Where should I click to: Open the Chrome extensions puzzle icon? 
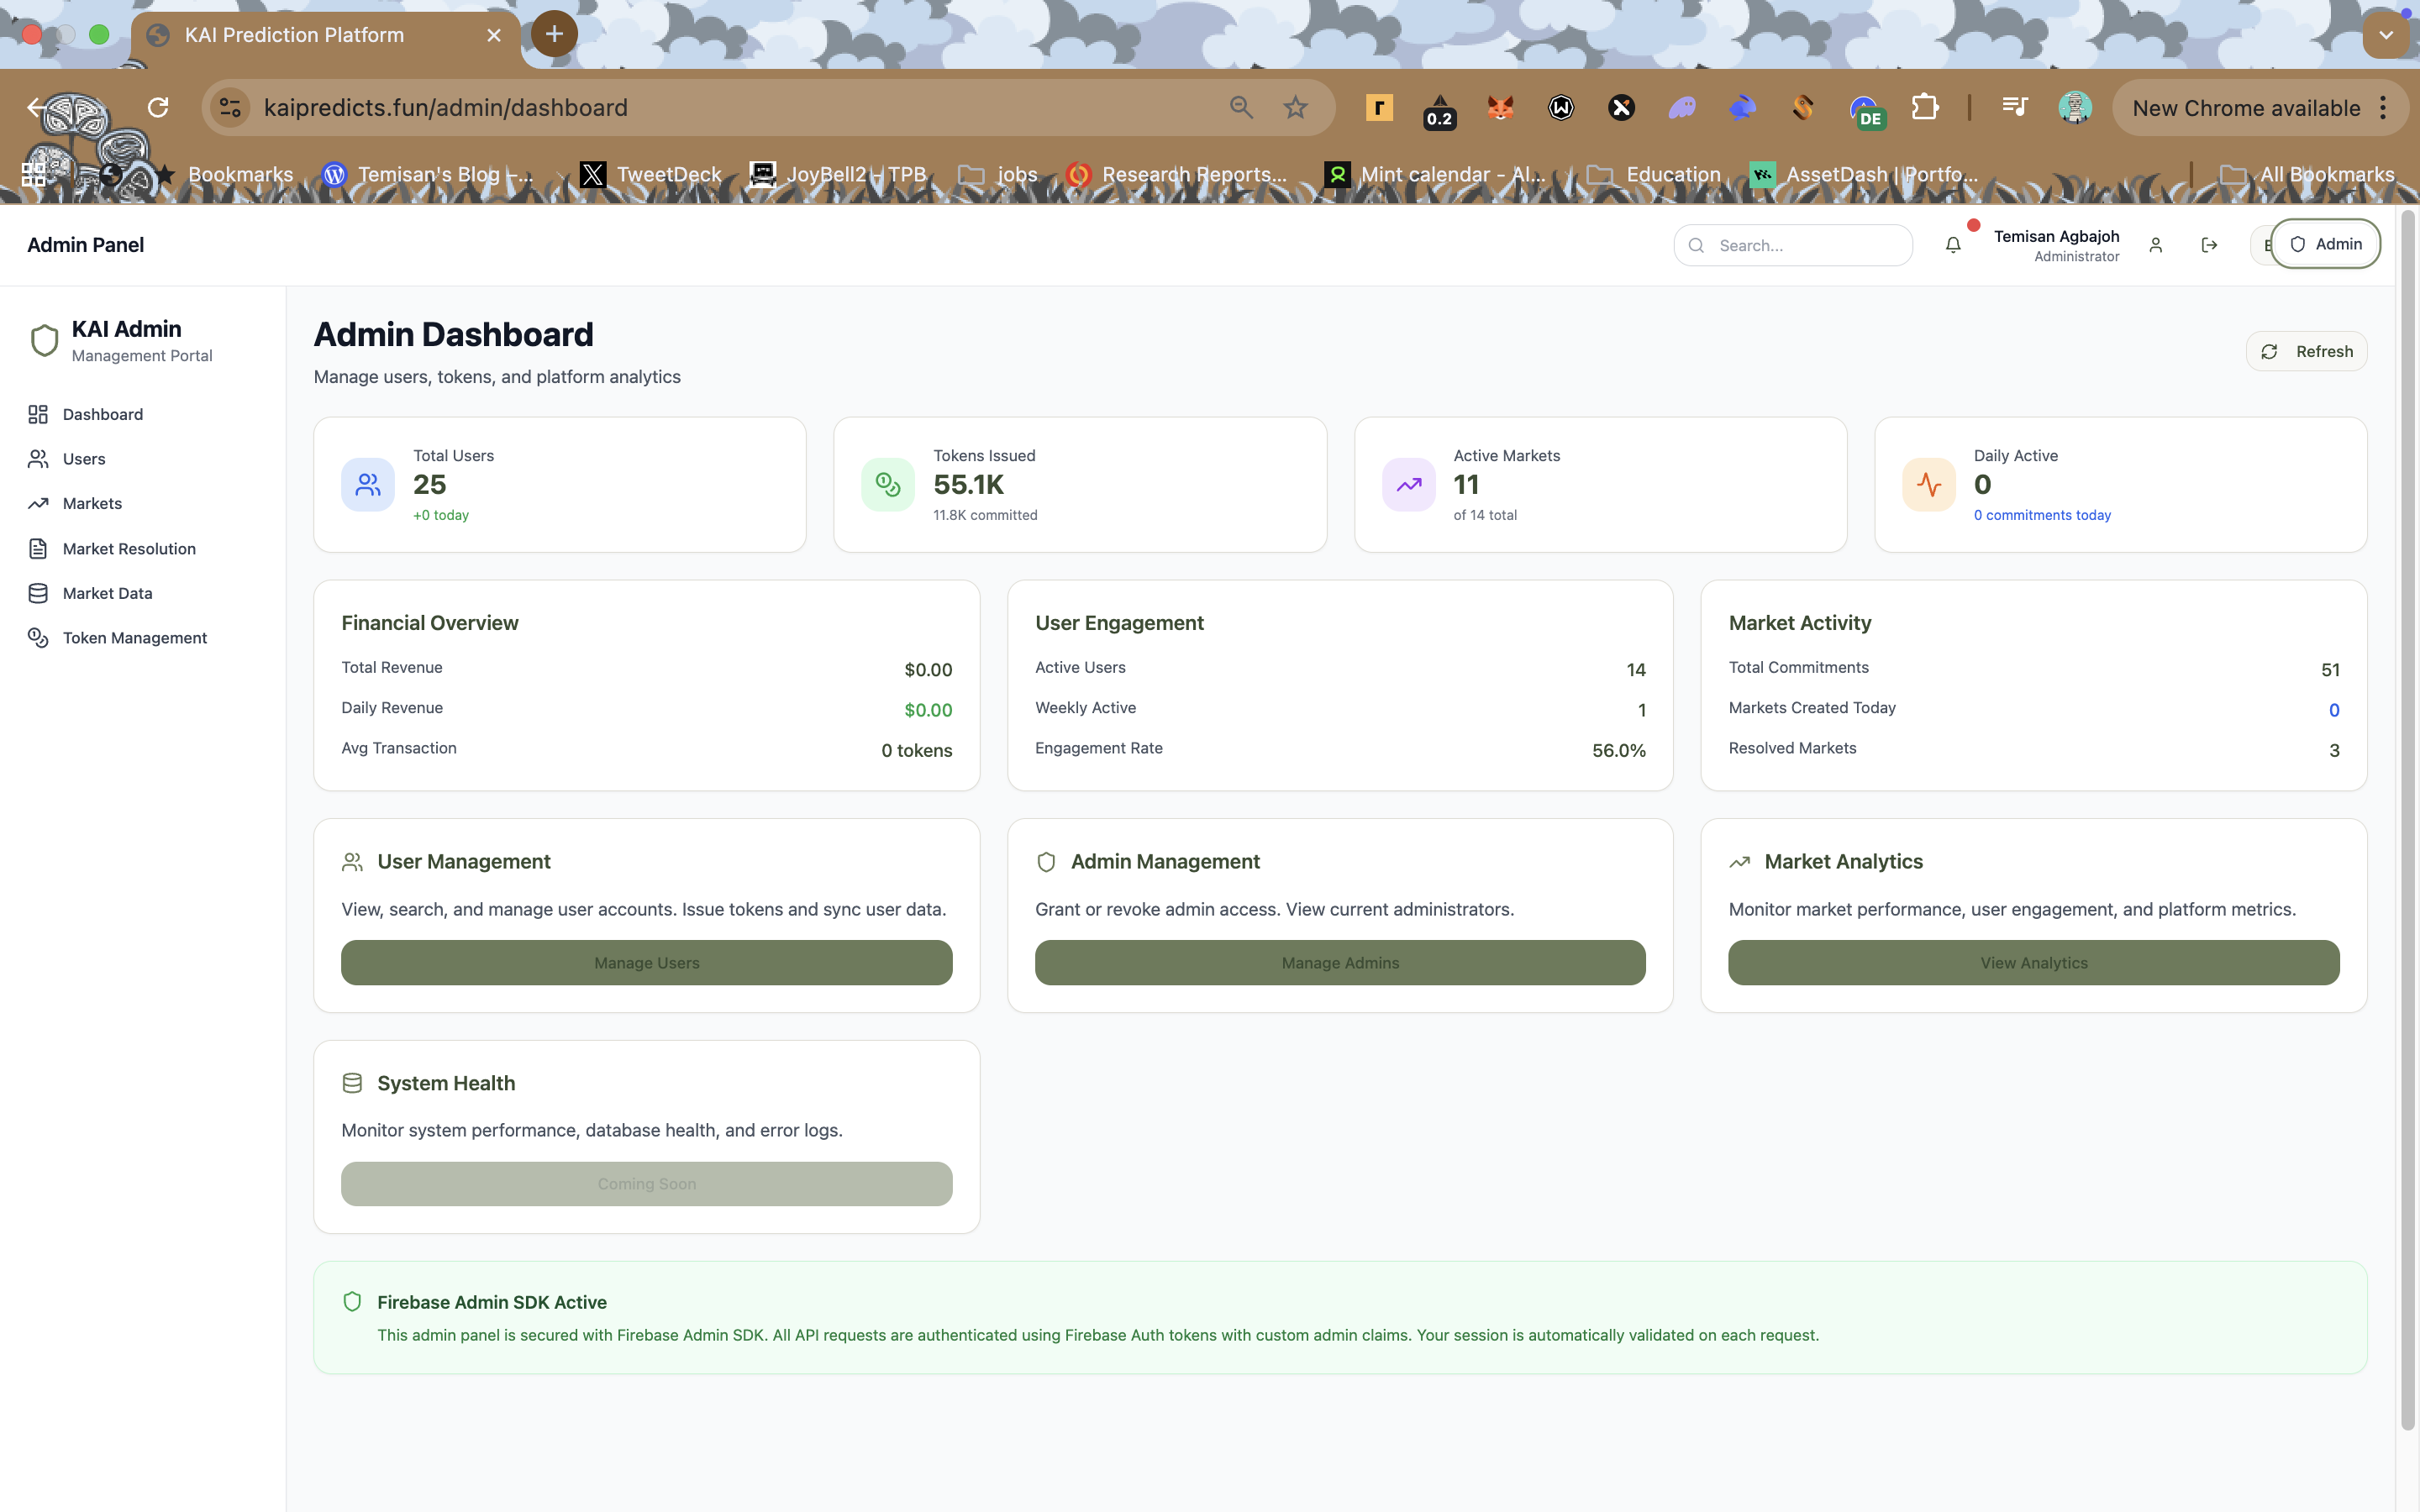coord(1924,108)
